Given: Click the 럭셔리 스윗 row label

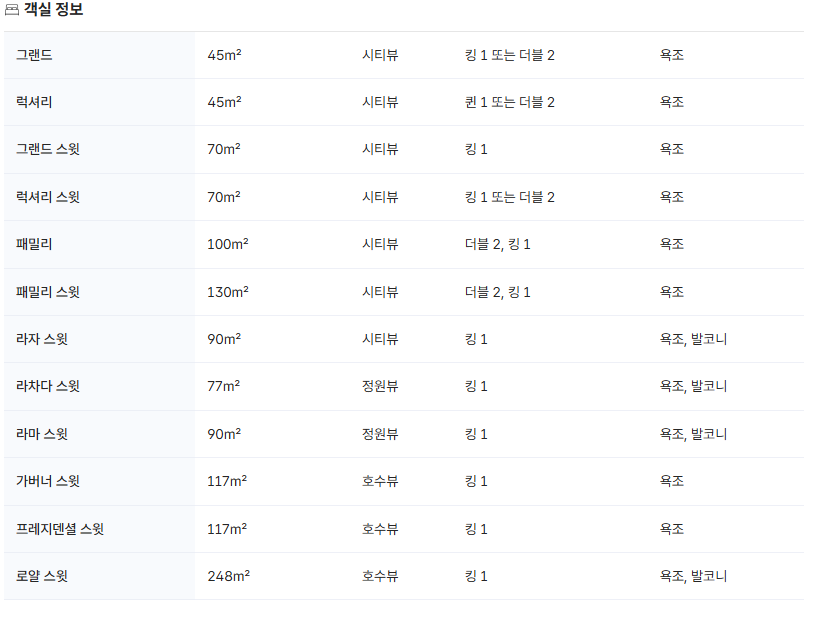Looking at the screenshot, I should click(48, 197).
